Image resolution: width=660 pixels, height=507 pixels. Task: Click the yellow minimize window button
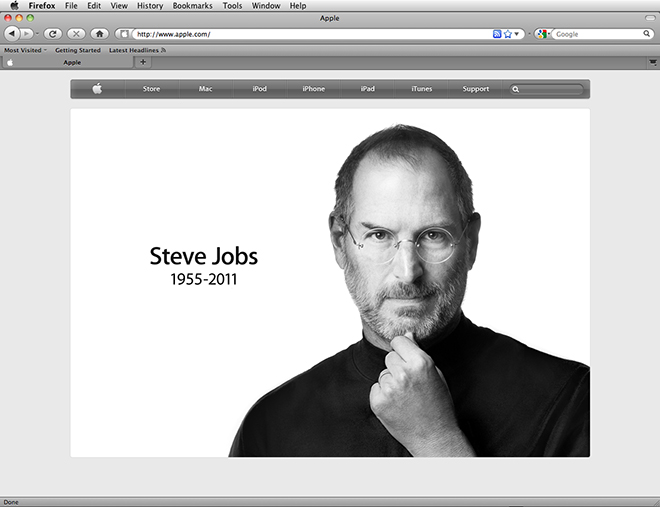[x=19, y=18]
